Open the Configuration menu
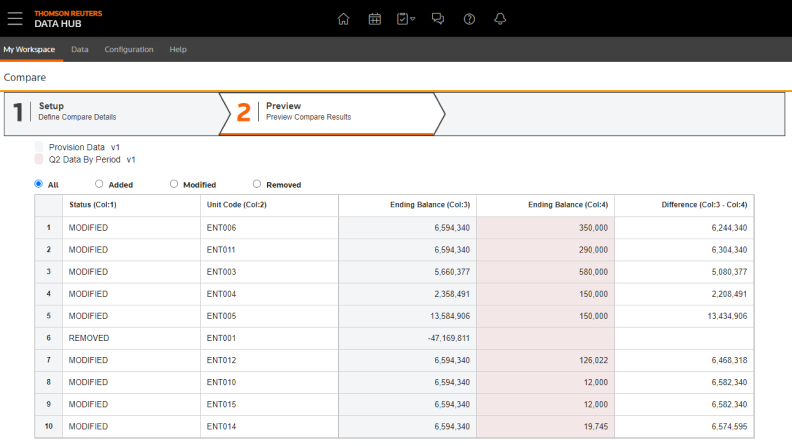This screenshot has height=446, width=792. [x=129, y=49]
